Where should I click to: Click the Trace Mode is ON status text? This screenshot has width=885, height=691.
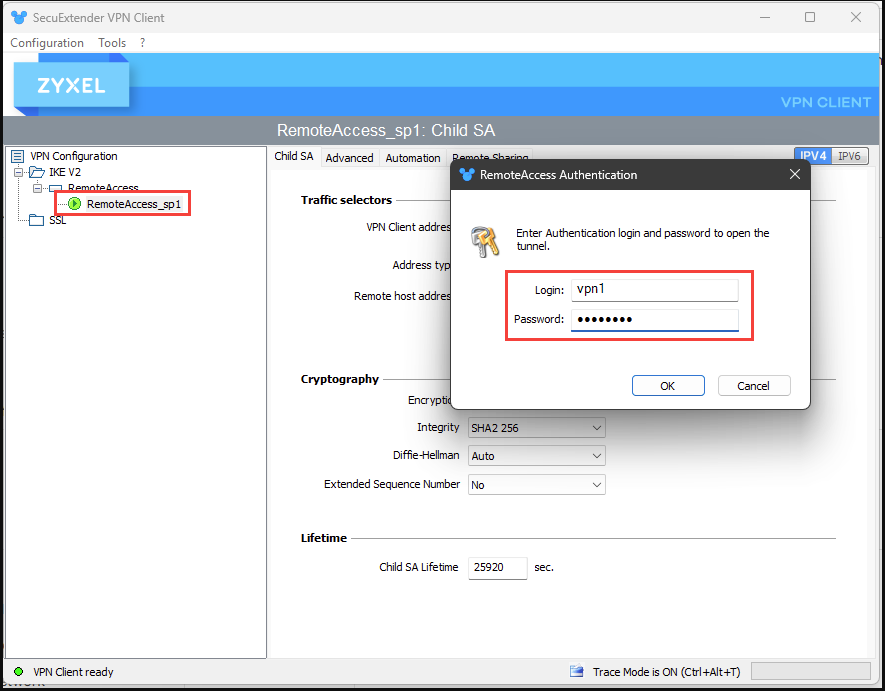click(x=666, y=672)
